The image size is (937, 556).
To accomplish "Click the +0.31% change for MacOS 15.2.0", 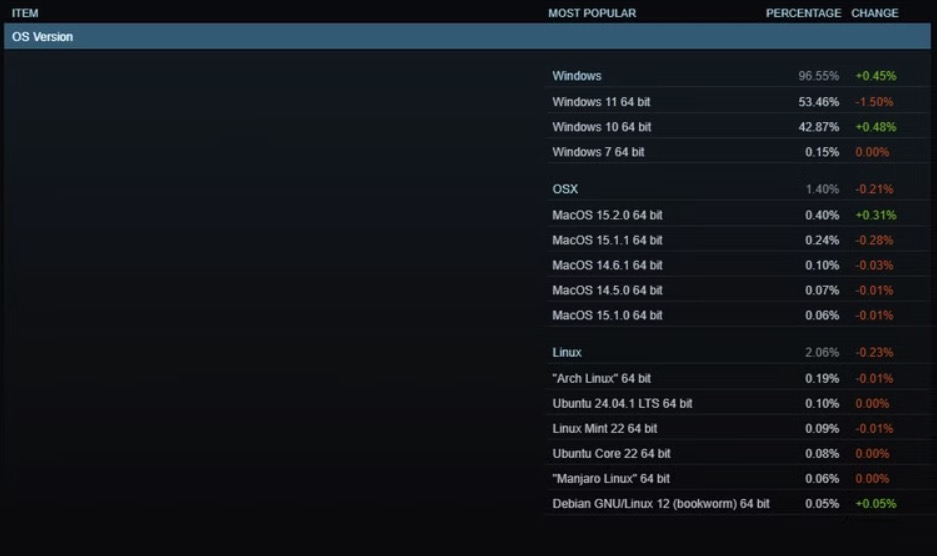I will (x=875, y=215).
